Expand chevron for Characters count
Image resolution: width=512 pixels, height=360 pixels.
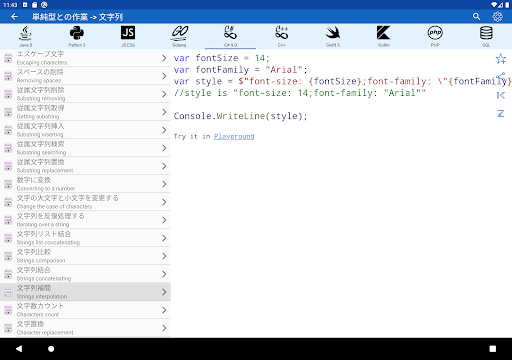click(x=164, y=310)
